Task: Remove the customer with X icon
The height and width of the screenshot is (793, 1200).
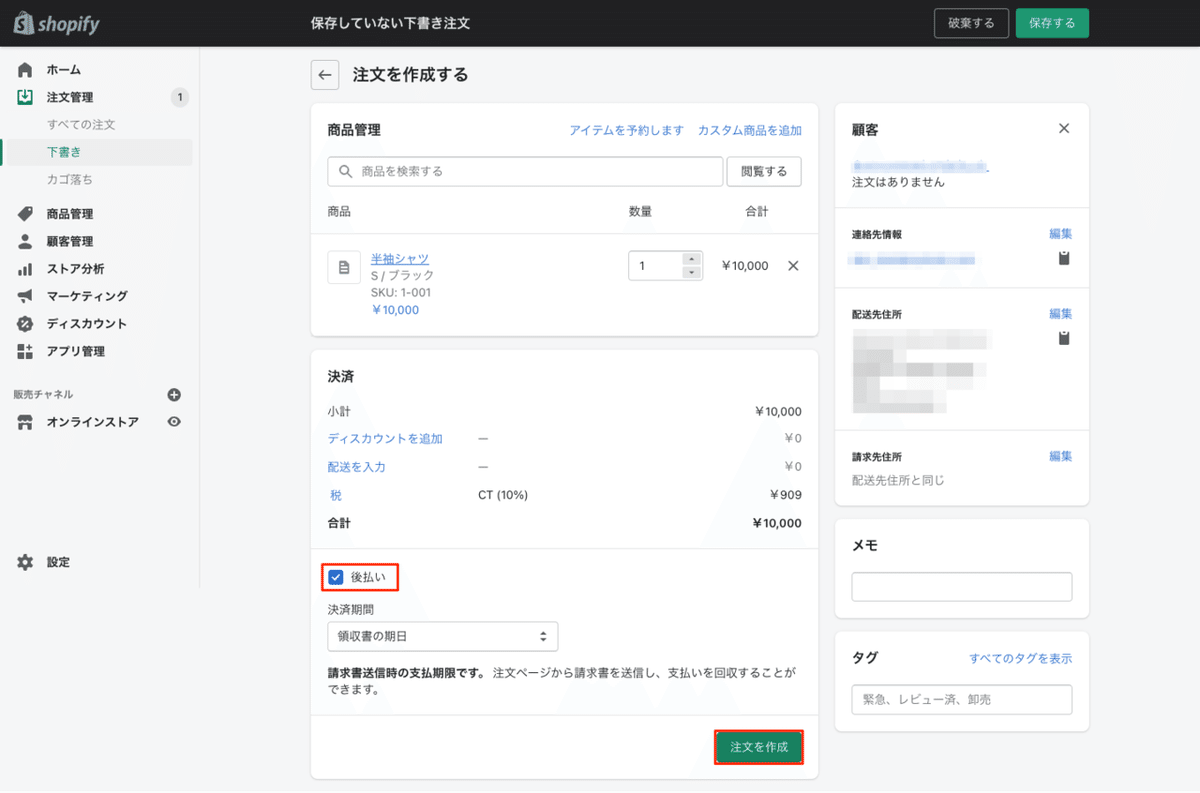Action: coord(1064,128)
